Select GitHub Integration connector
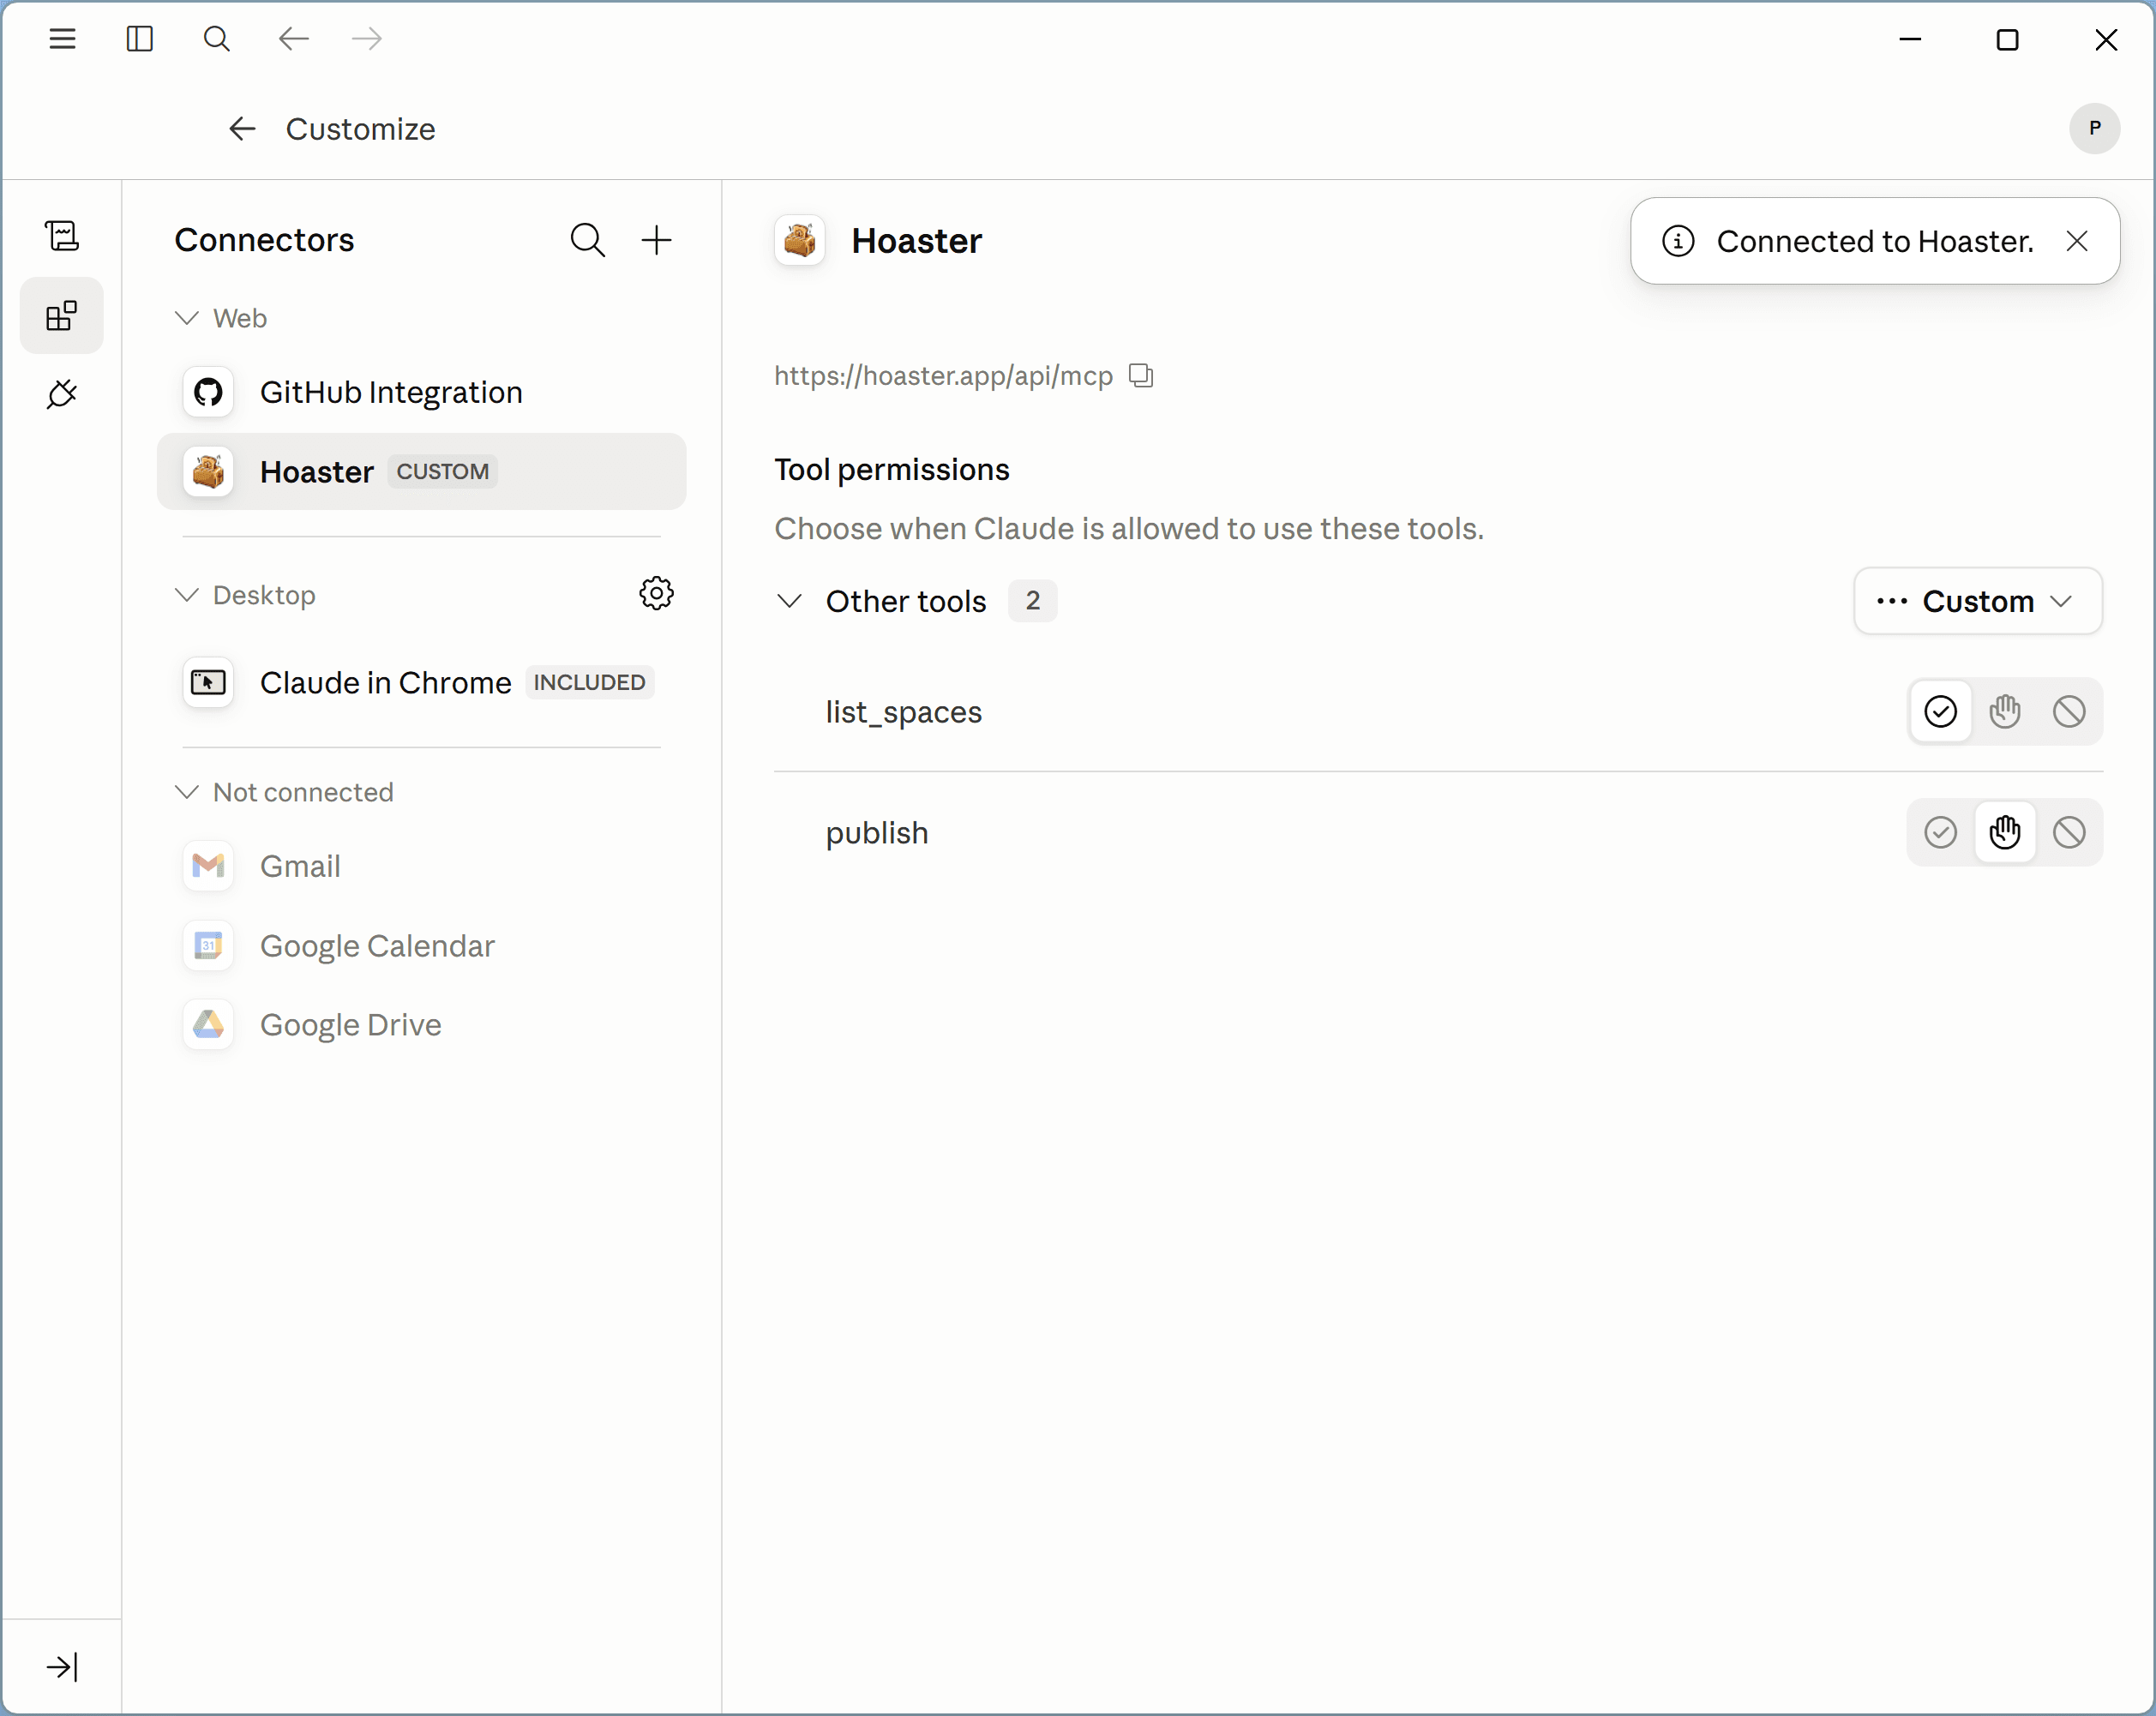The height and width of the screenshot is (1716, 2156). [421, 392]
